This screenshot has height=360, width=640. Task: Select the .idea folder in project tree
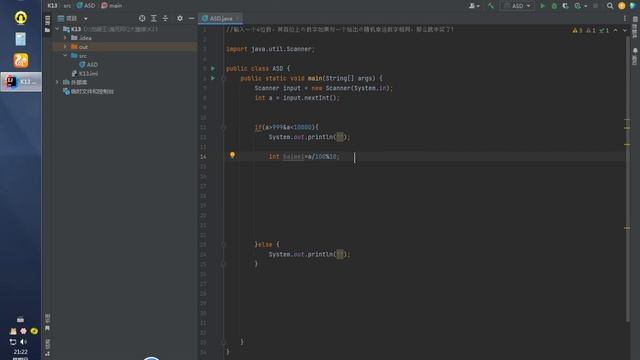pyautogui.click(x=81, y=38)
